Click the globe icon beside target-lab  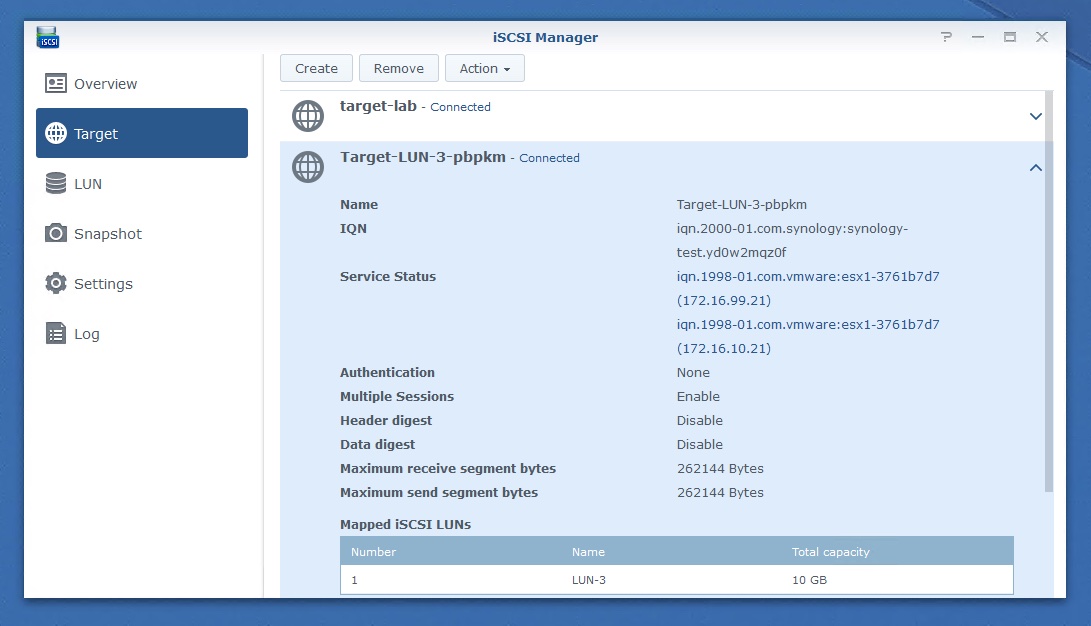[308, 116]
